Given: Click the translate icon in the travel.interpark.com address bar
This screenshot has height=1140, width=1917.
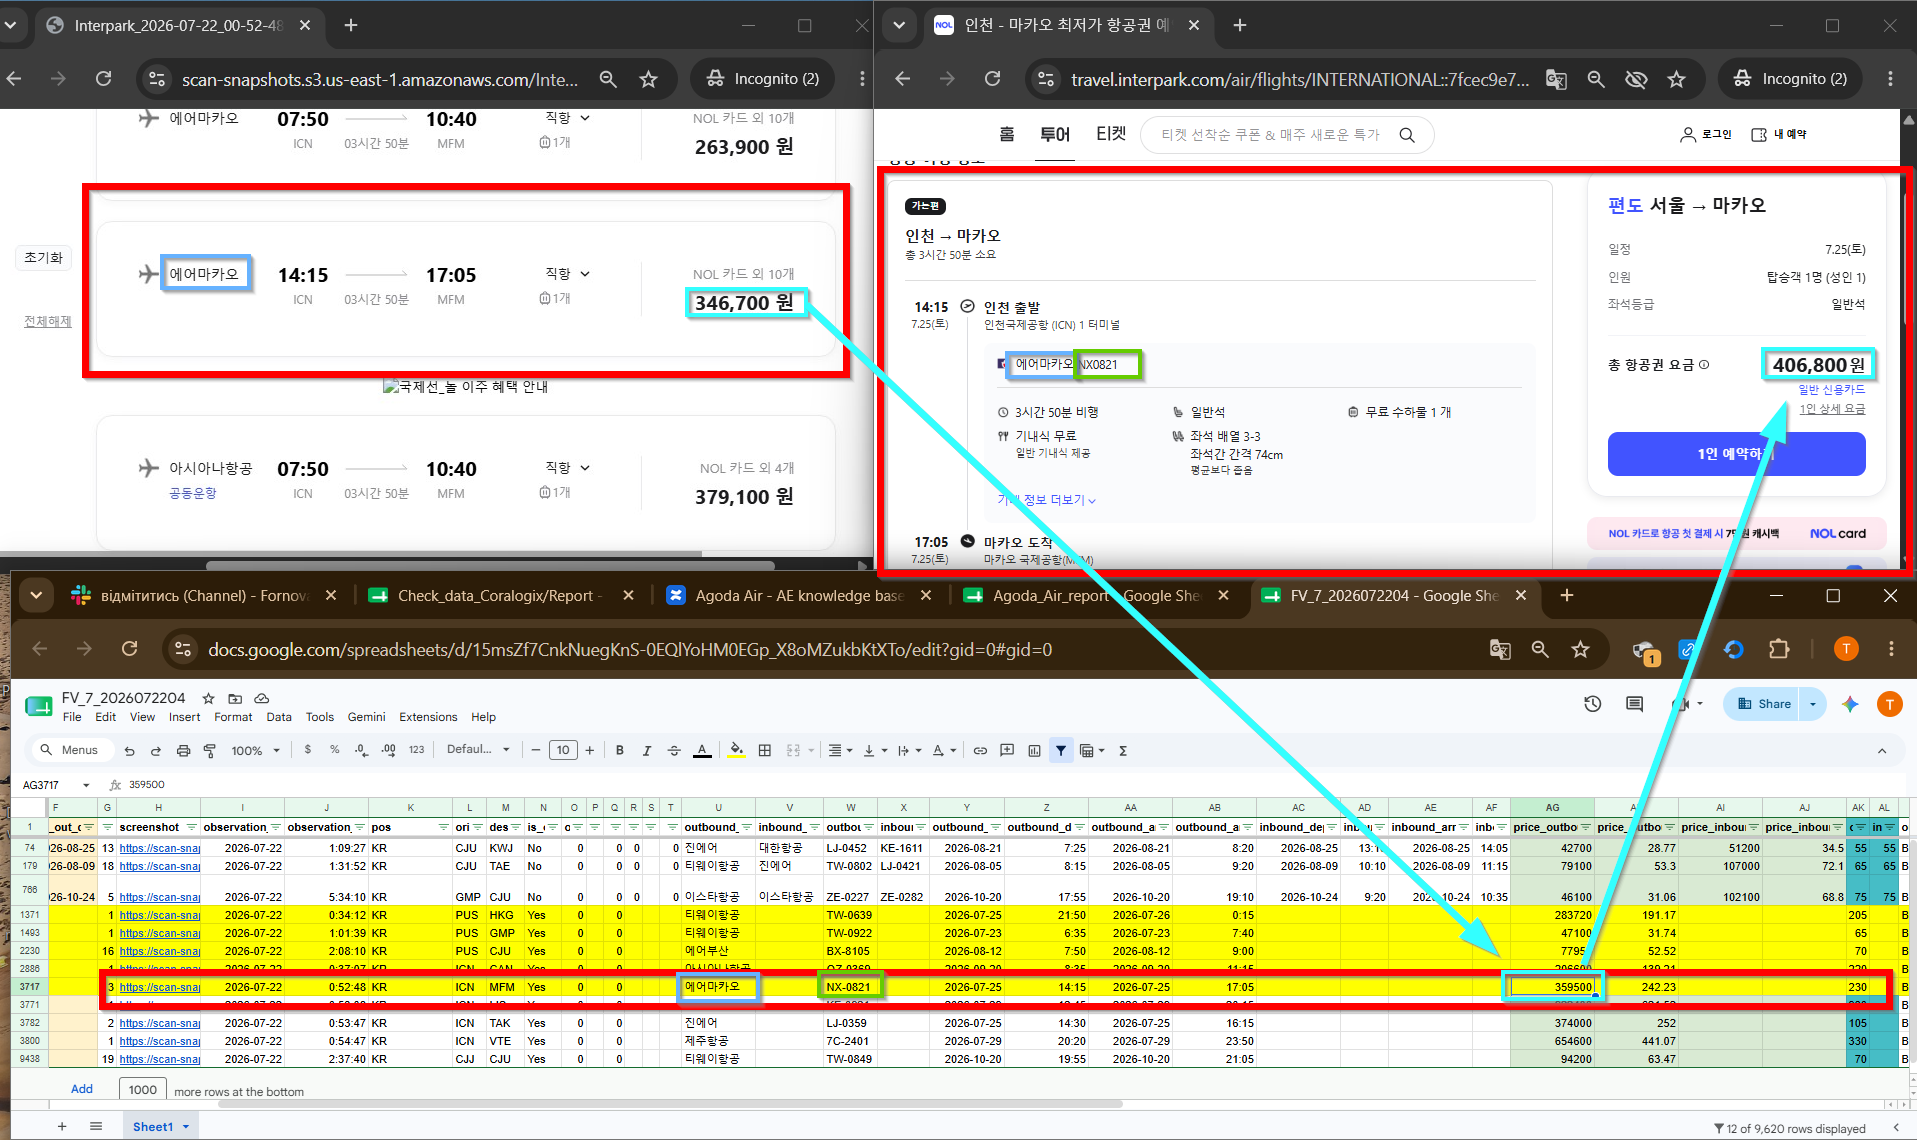Looking at the screenshot, I should pyautogui.click(x=1556, y=79).
